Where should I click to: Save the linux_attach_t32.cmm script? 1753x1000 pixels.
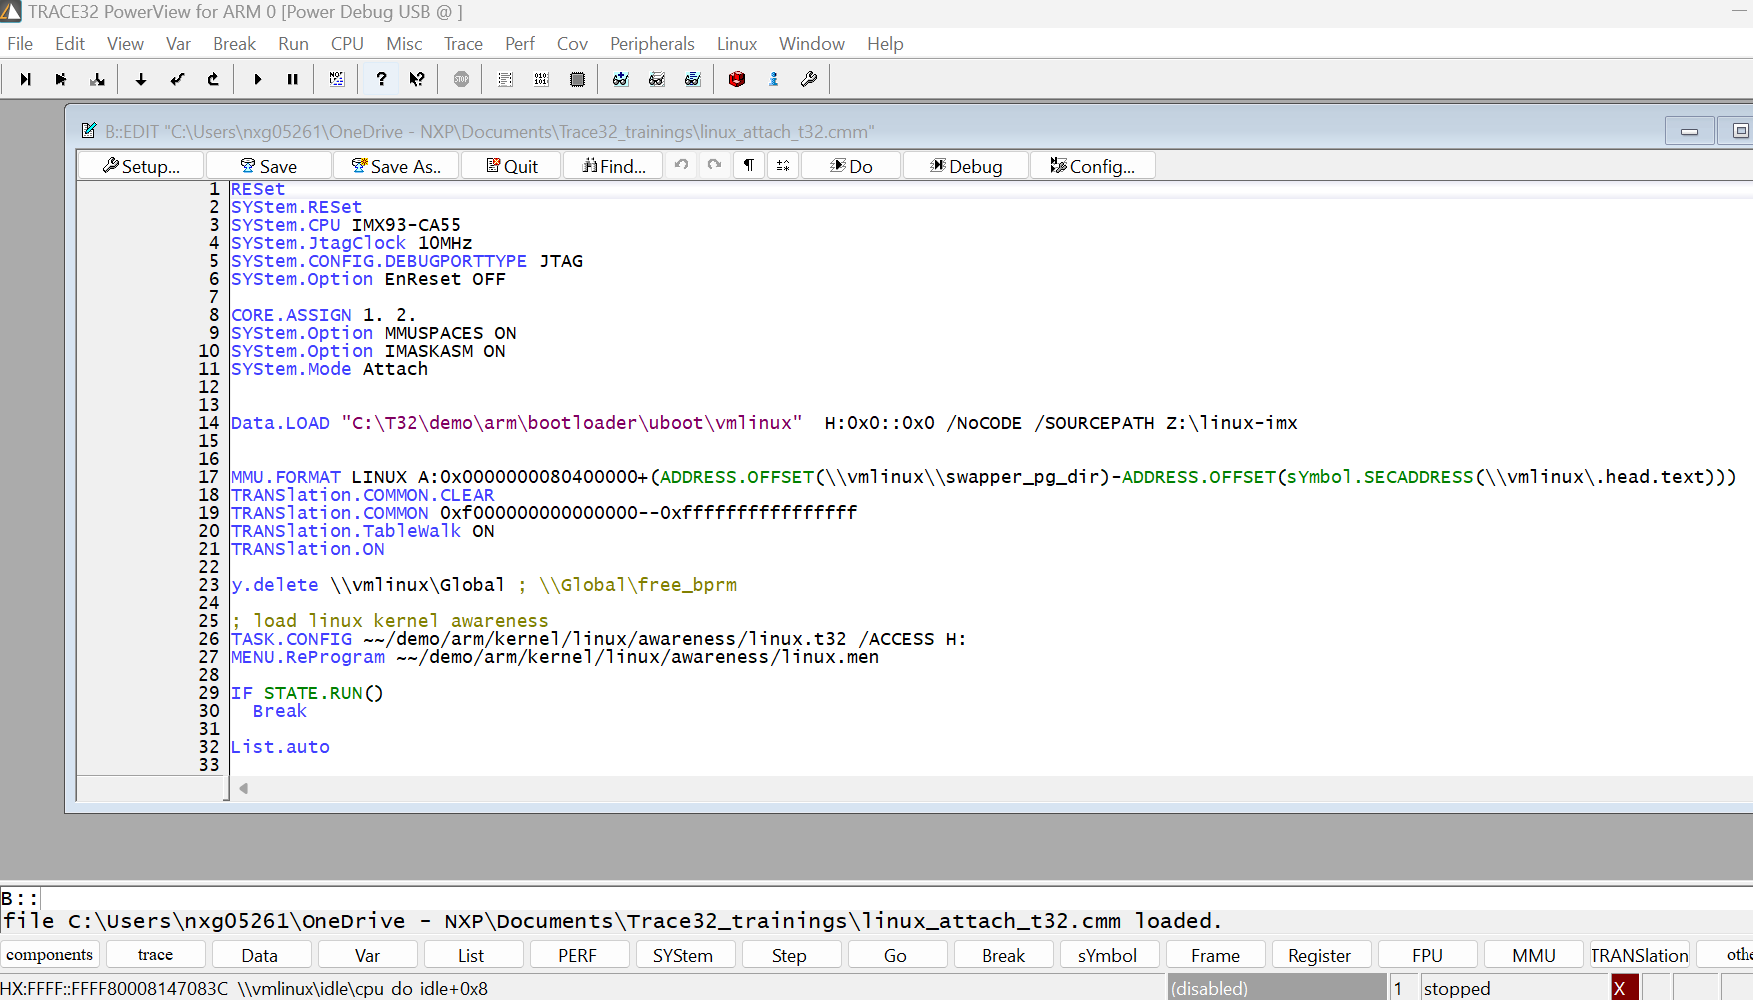click(268, 165)
